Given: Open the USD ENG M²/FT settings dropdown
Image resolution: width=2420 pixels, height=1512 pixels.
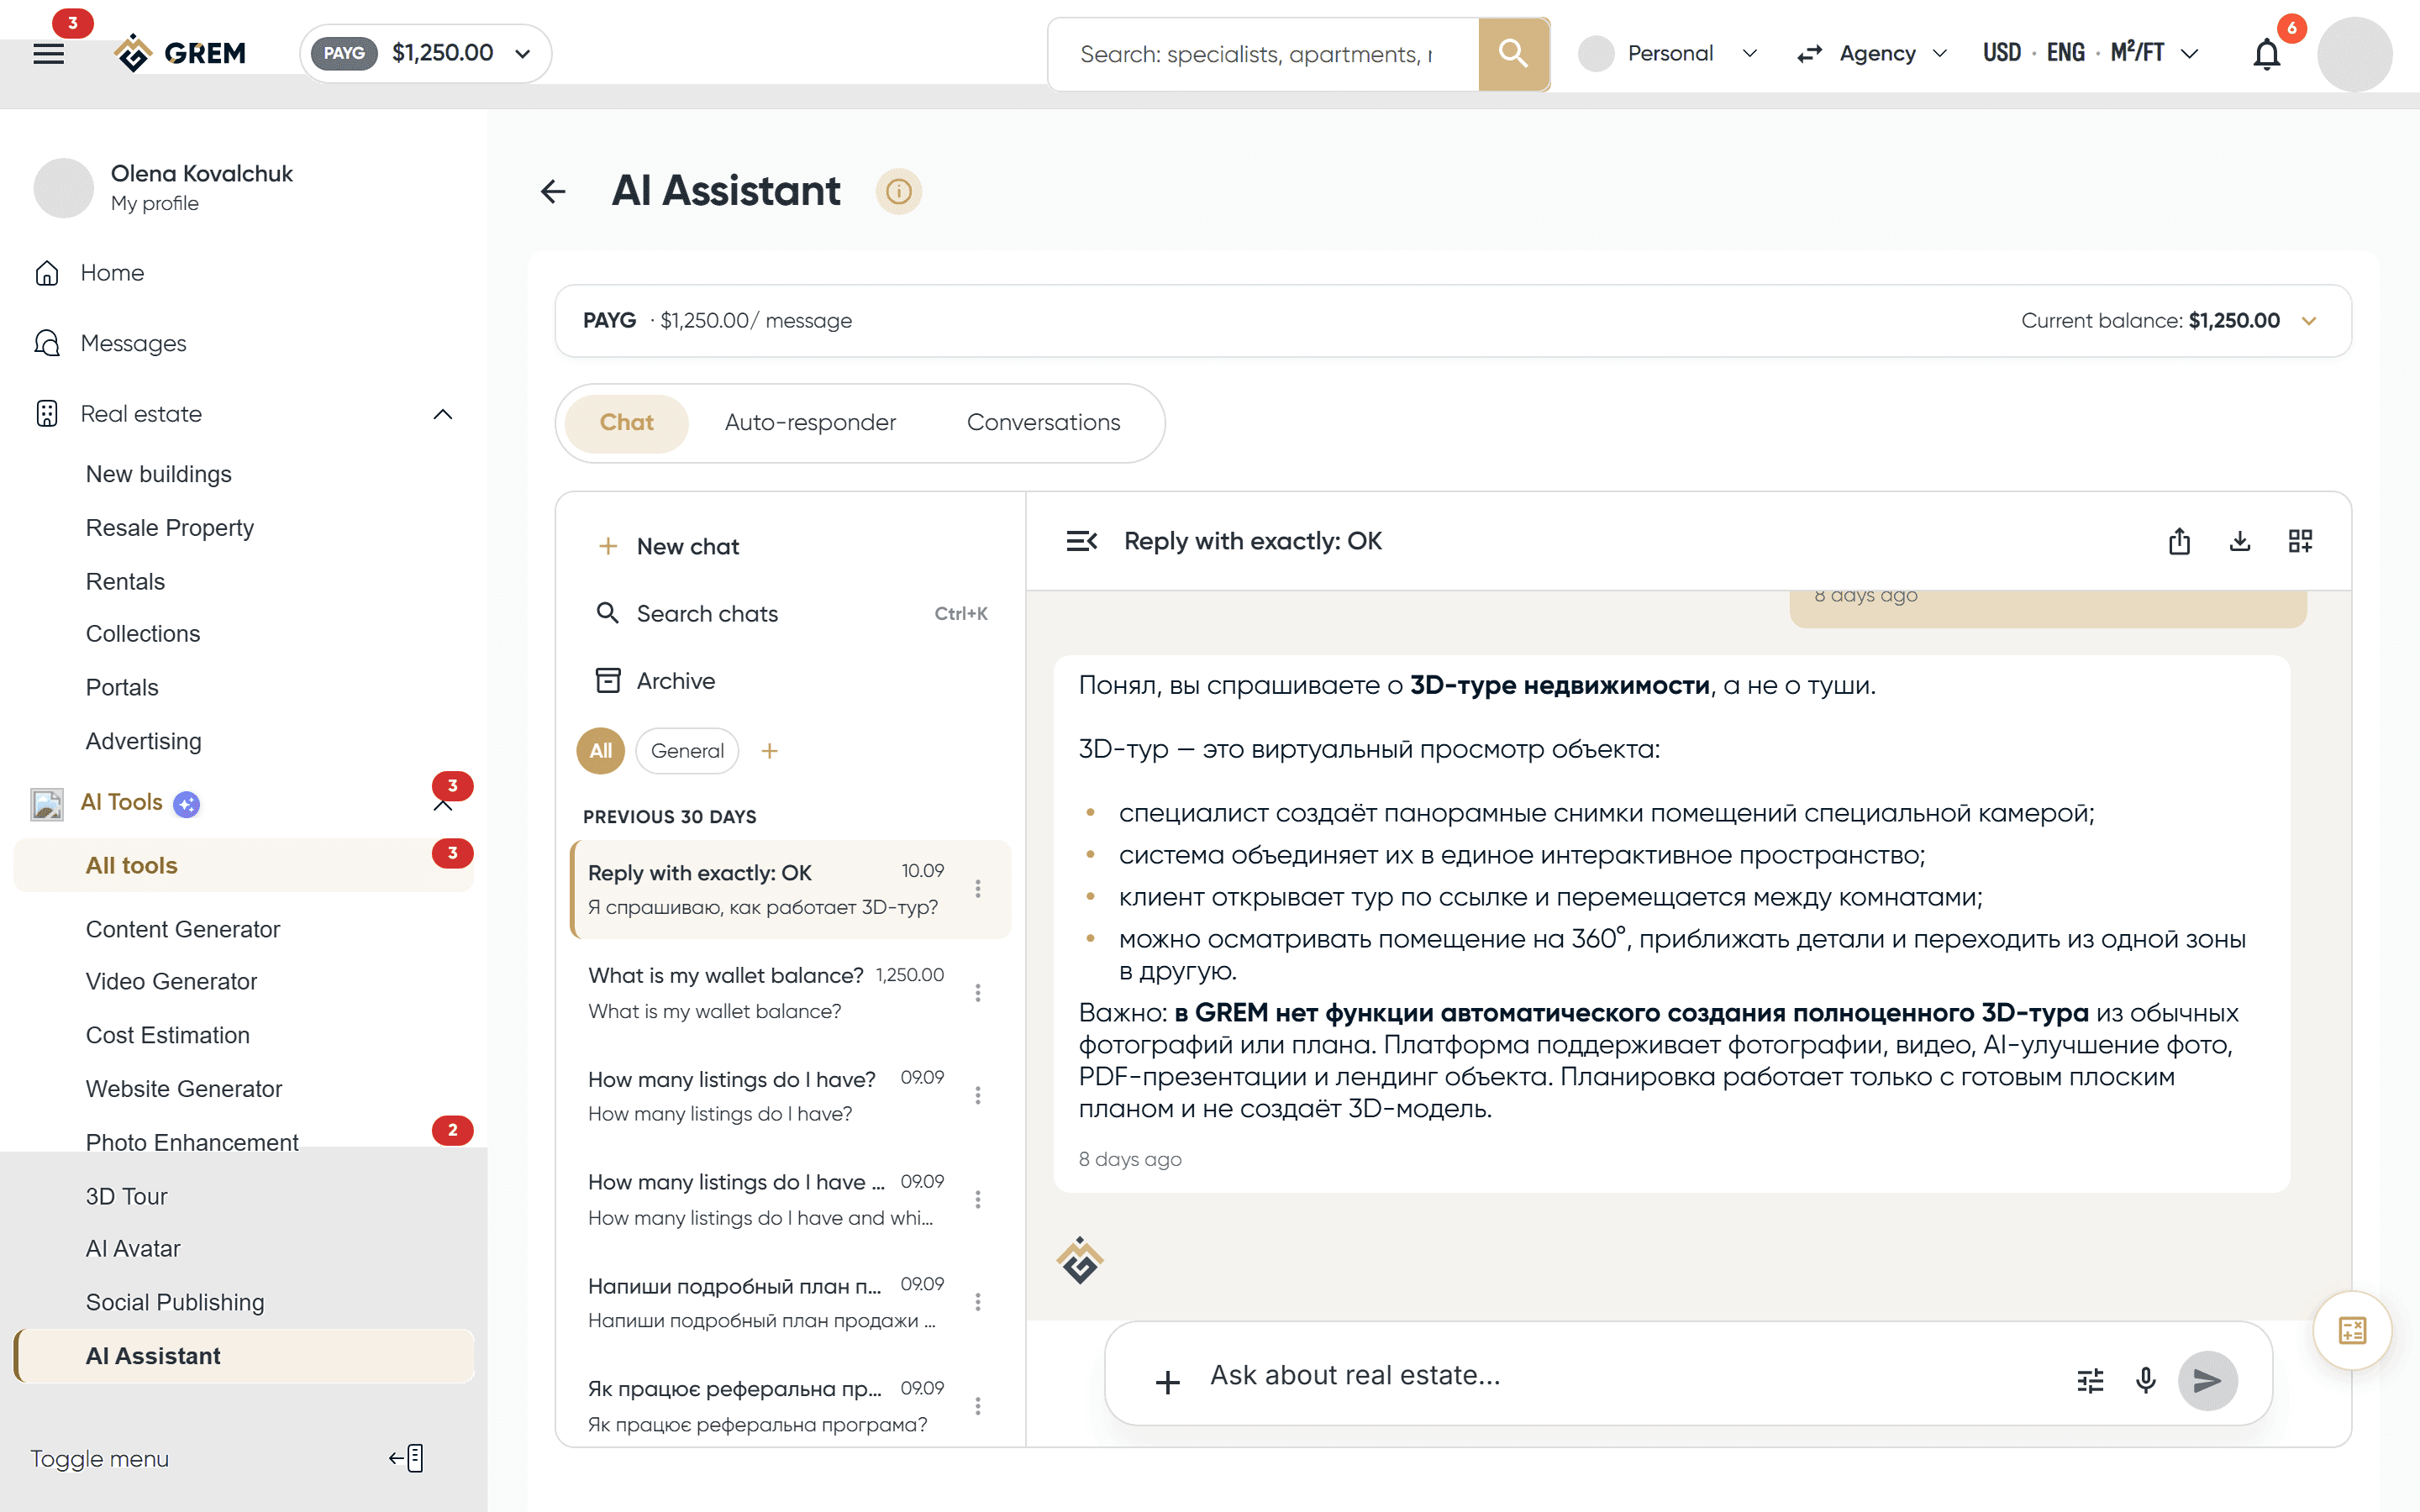Looking at the screenshot, I should coord(2090,53).
